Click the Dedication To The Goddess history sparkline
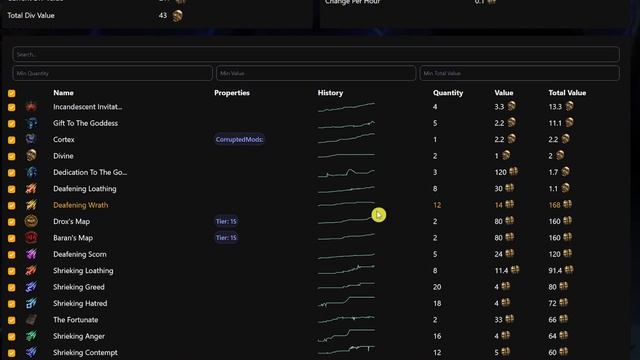This screenshot has height=360, width=640. coord(346,173)
